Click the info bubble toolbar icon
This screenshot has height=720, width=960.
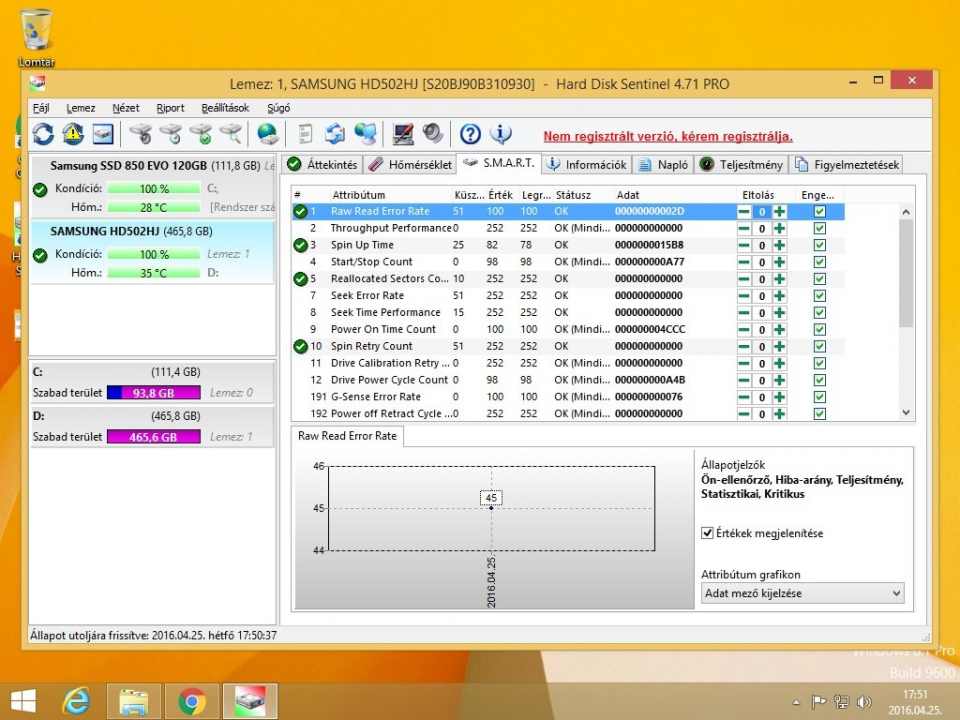tap(501, 133)
